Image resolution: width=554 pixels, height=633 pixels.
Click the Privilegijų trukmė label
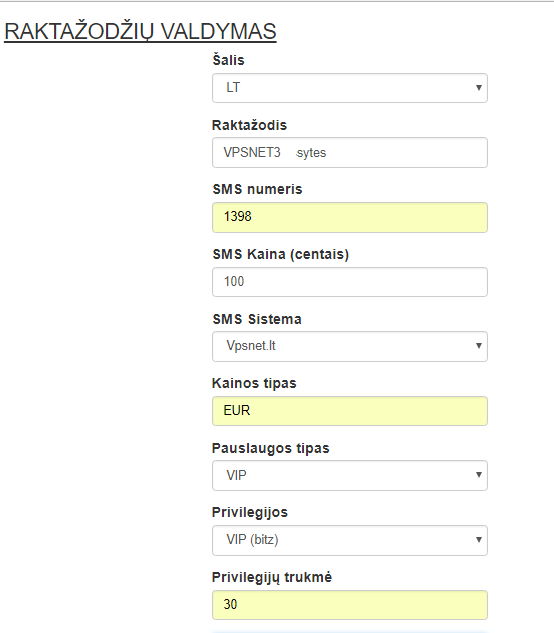(x=272, y=577)
